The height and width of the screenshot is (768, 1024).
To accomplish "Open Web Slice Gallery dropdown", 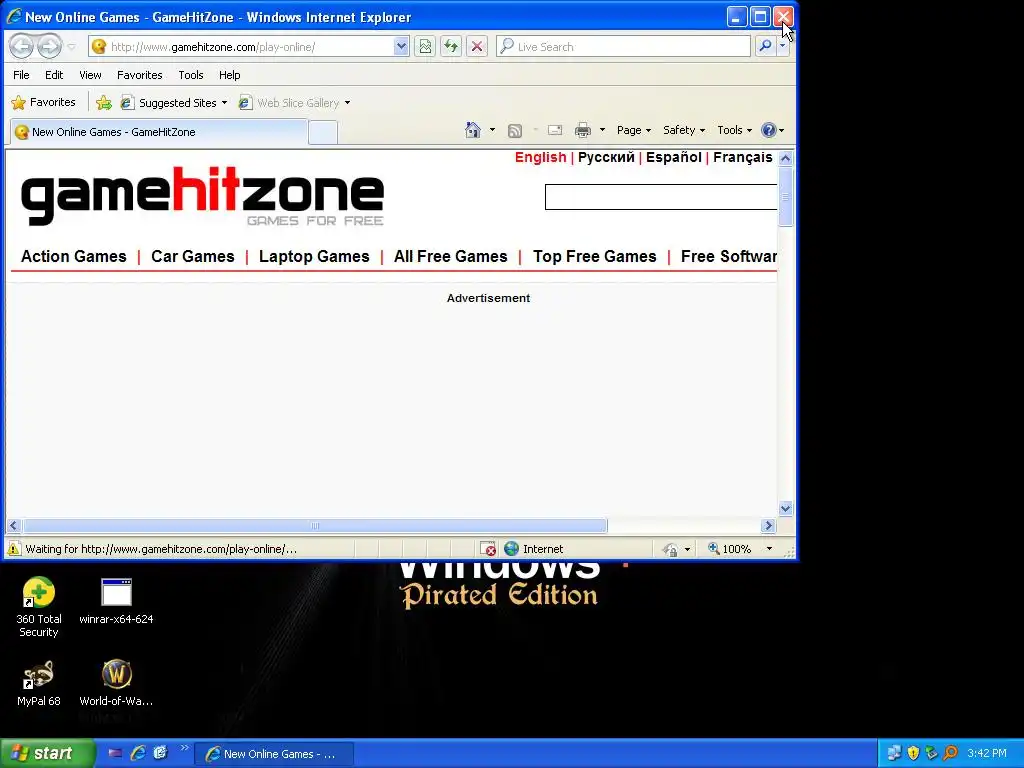I will 294,103.
